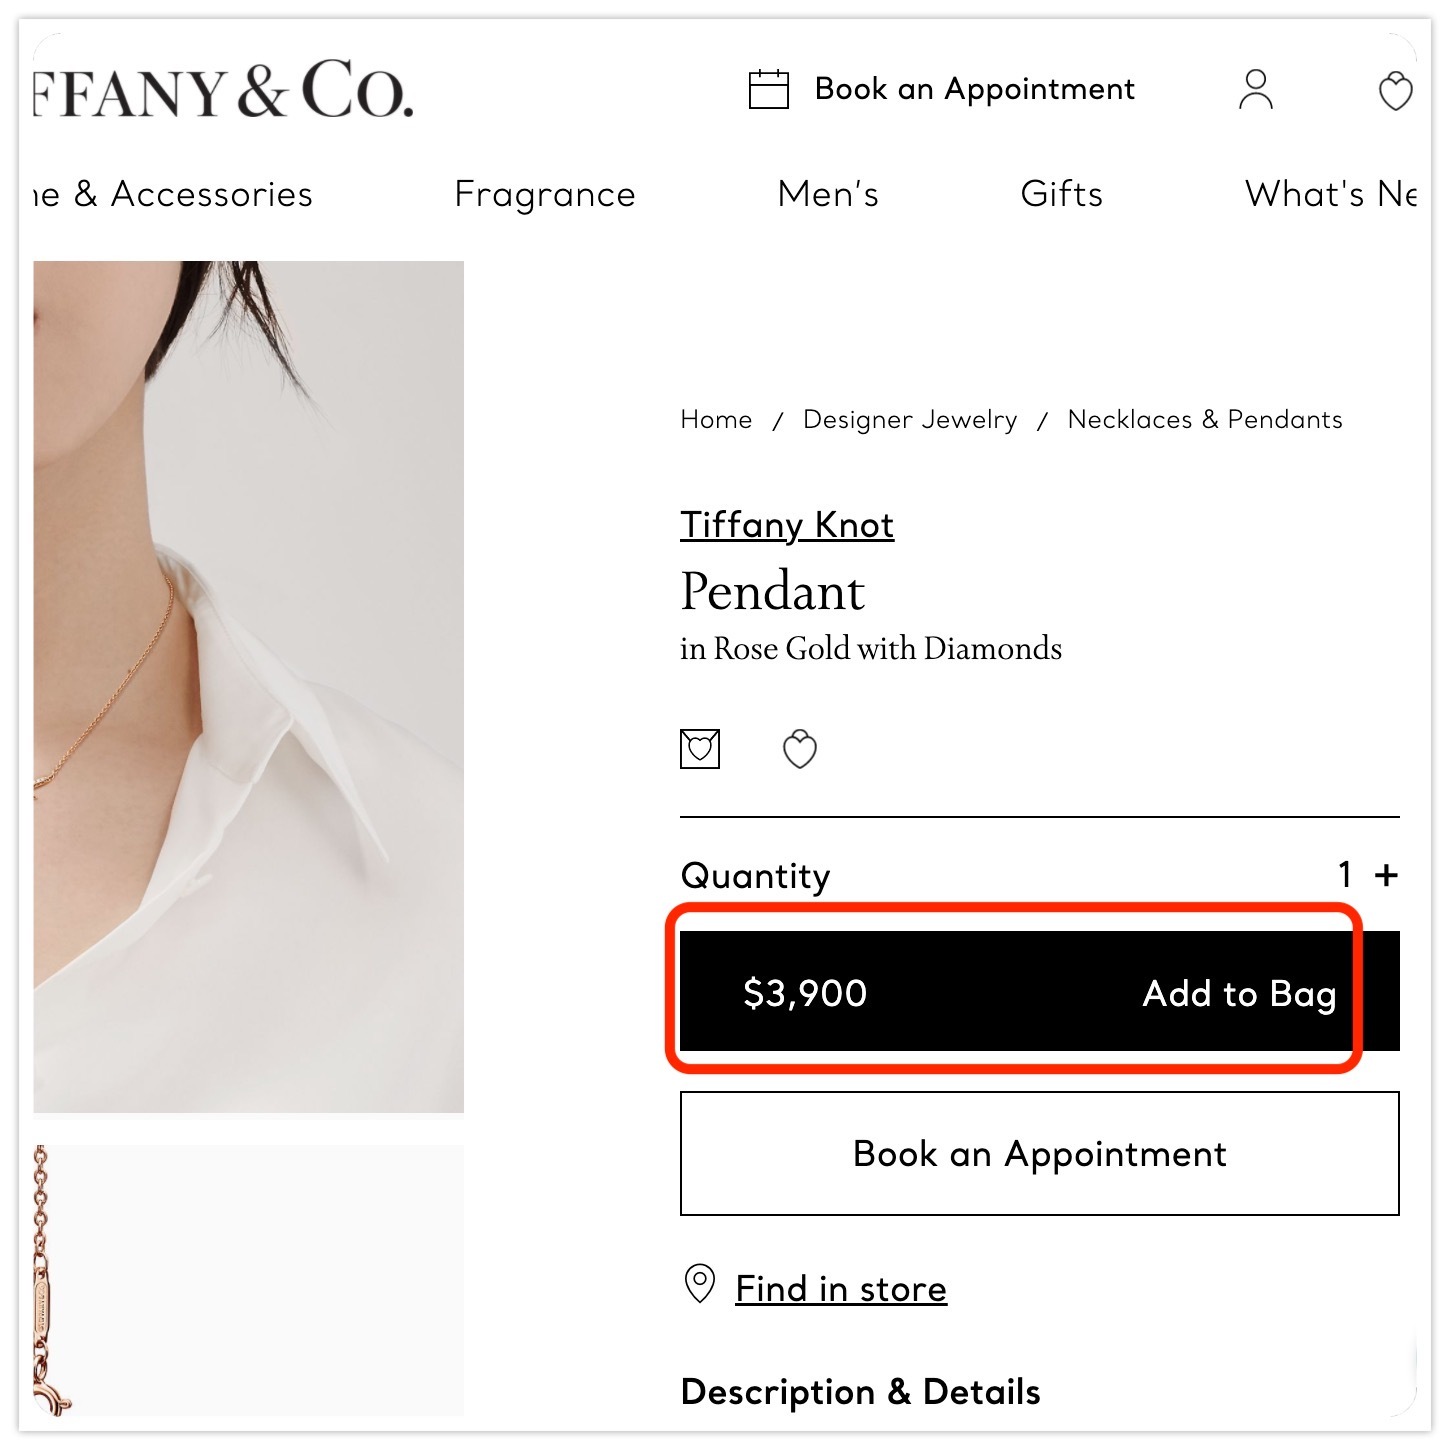Expand the Description & Details section
Image resolution: width=1450 pixels, height=1450 pixels.
pyautogui.click(x=860, y=1391)
